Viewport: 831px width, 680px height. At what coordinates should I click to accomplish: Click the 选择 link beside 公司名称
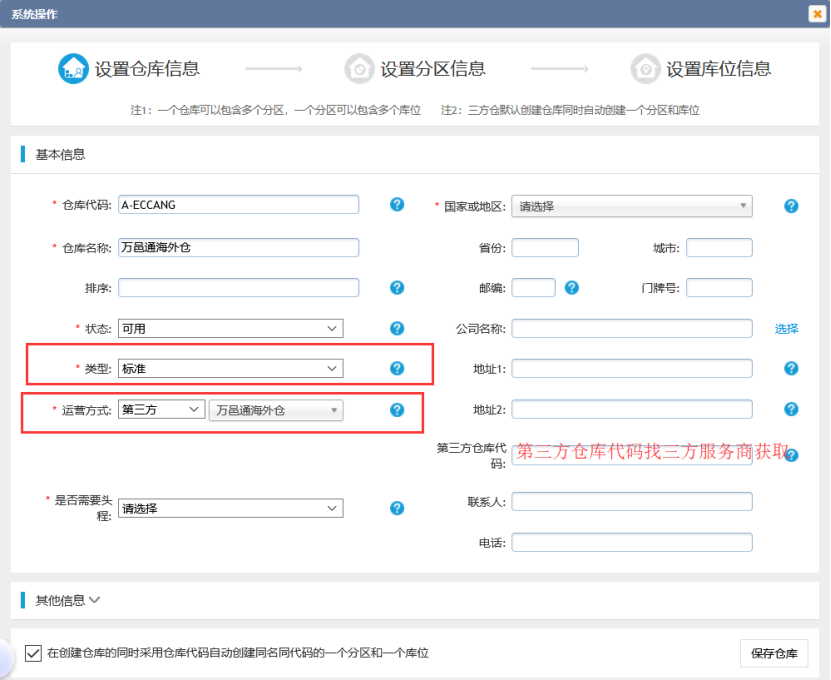(x=785, y=328)
